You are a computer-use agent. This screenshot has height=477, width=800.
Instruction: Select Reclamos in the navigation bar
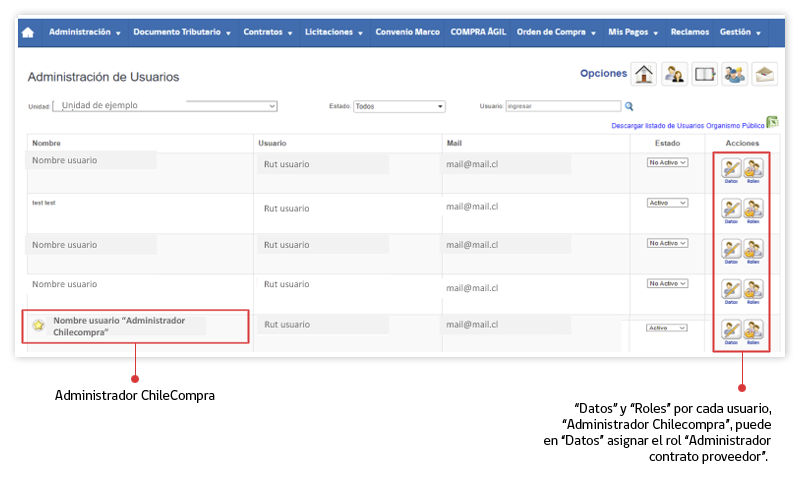tap(690, 32)
